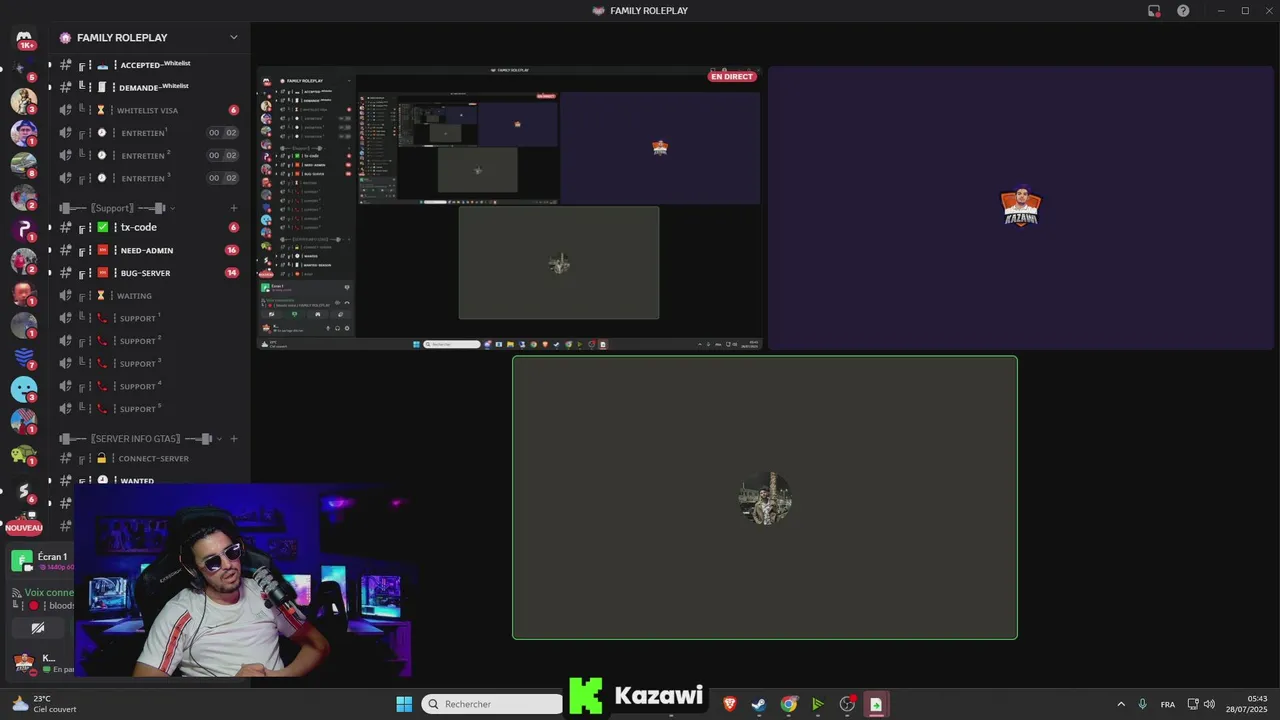
Task: Join the SUPPORT 4 voice channel
Action: click(x=148, y=386)
